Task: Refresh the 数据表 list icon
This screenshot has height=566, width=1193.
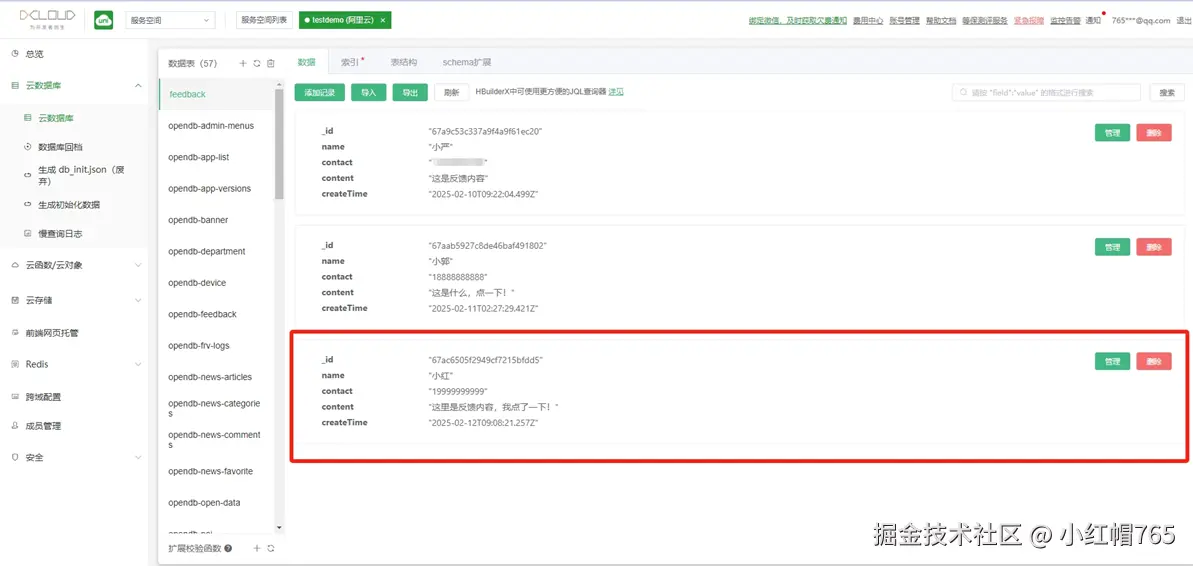Action: pos(257,63)
